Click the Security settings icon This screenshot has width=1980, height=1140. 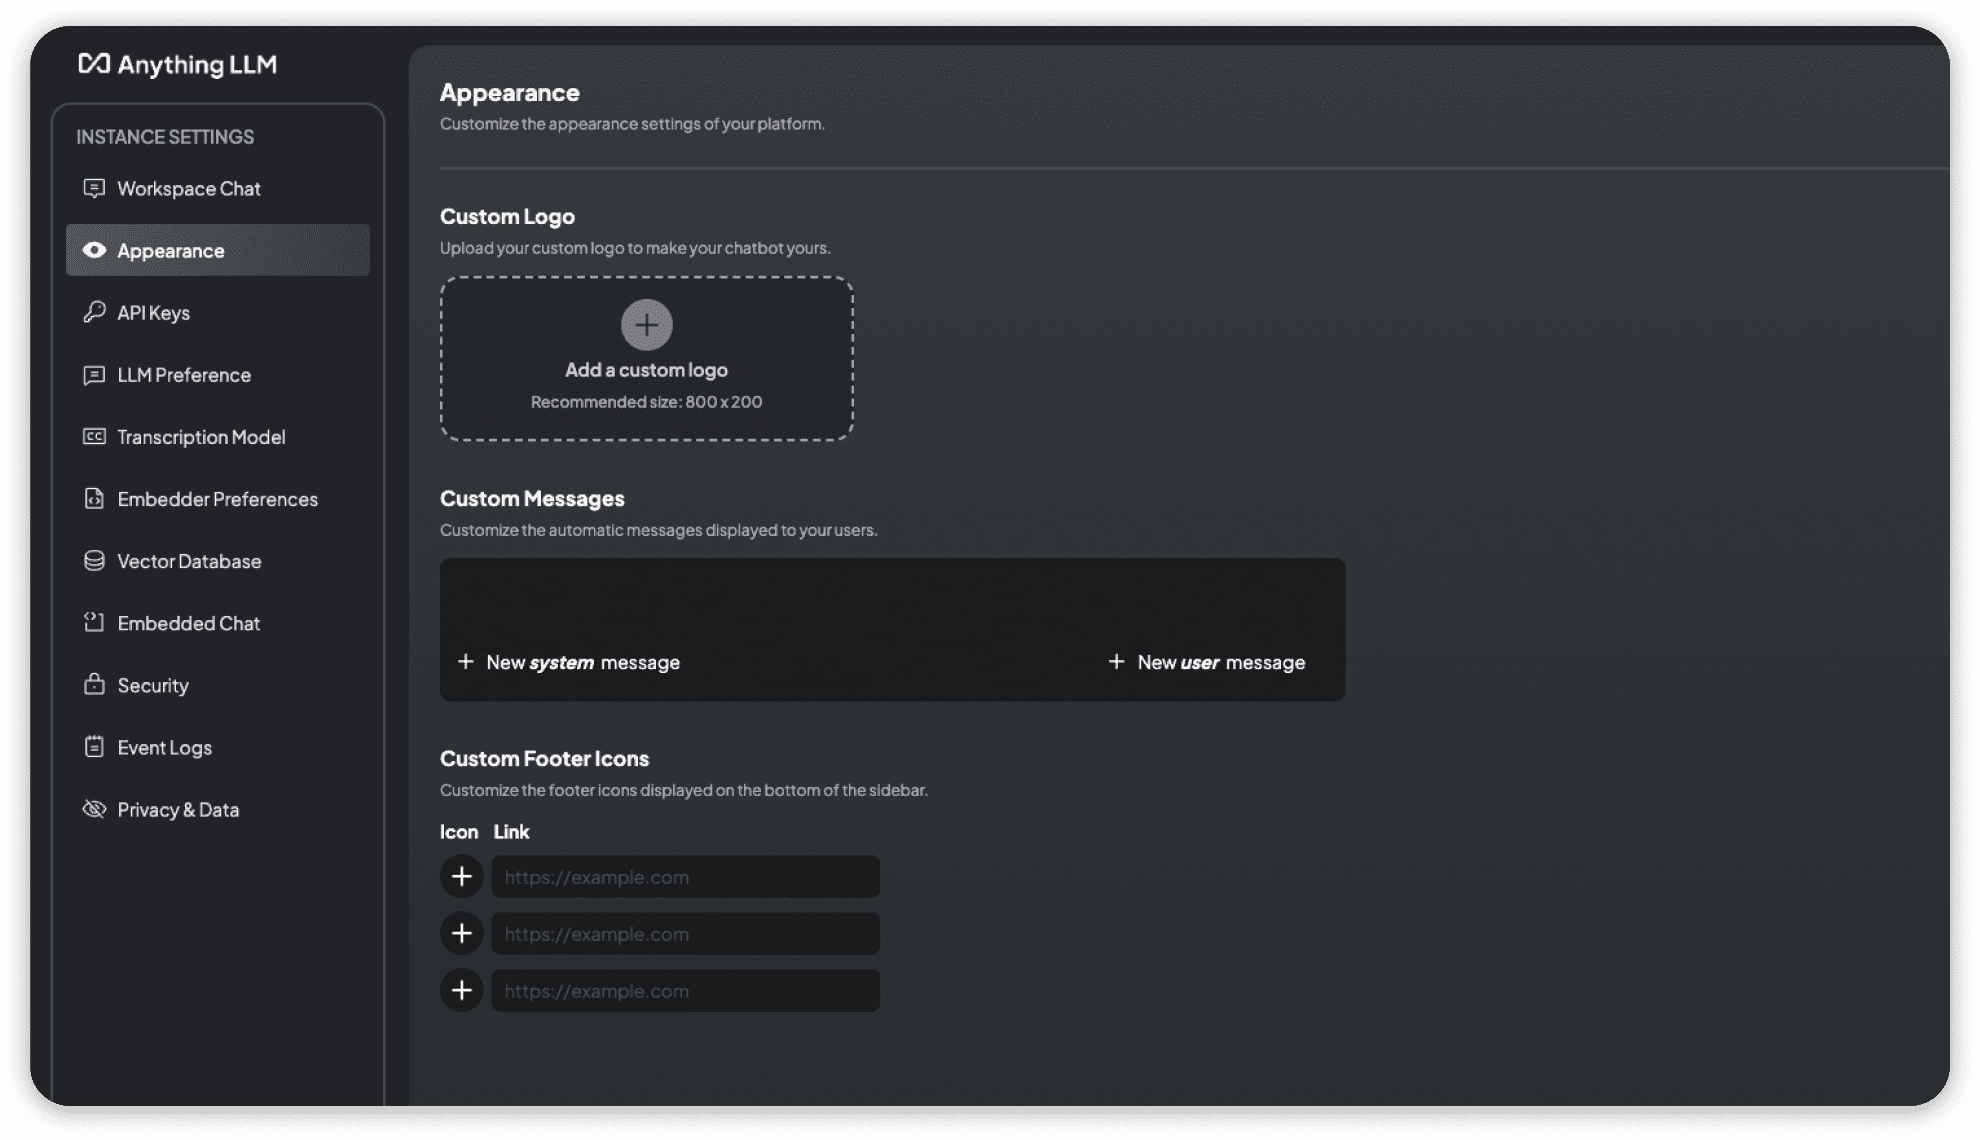pyautogui.click(x=92, y=684)
